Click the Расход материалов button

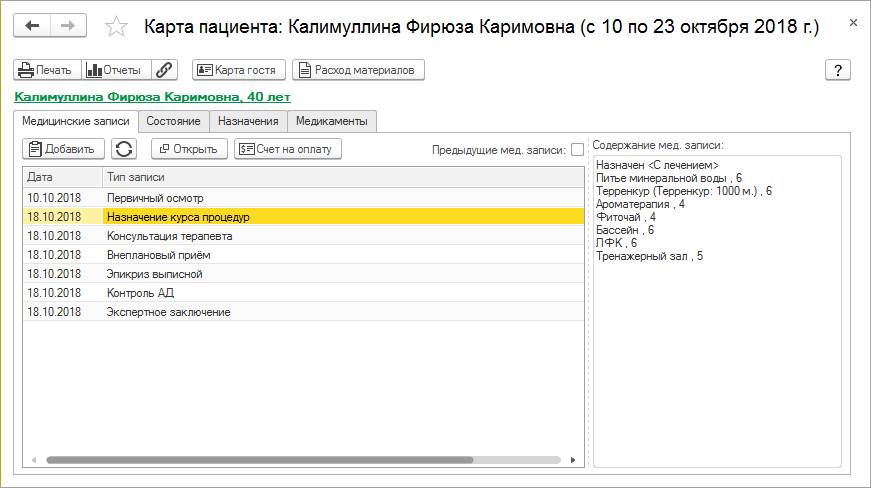(x=359, y=70)
